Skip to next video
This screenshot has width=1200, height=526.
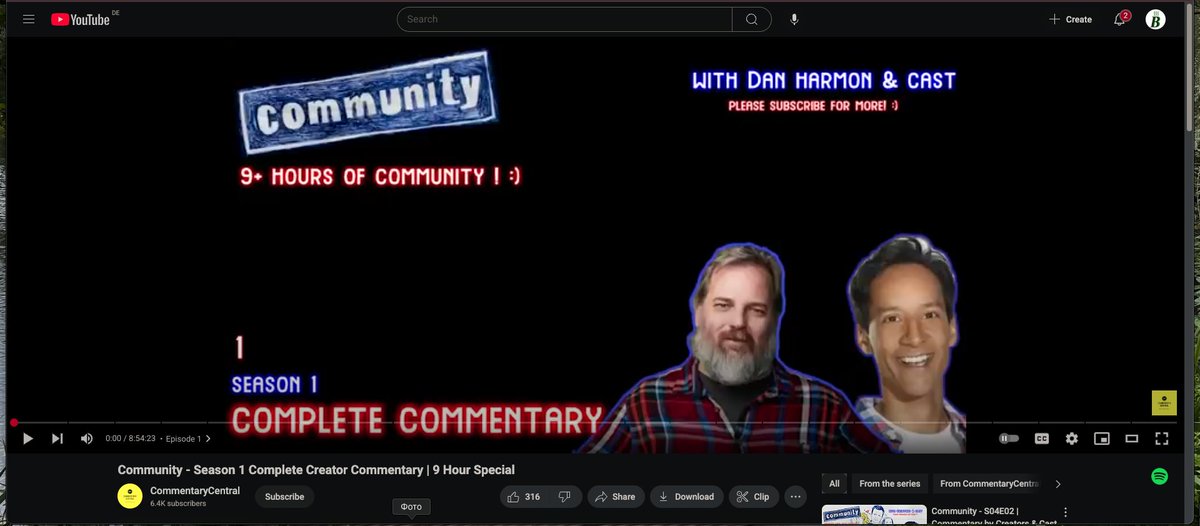coord(57,438)
